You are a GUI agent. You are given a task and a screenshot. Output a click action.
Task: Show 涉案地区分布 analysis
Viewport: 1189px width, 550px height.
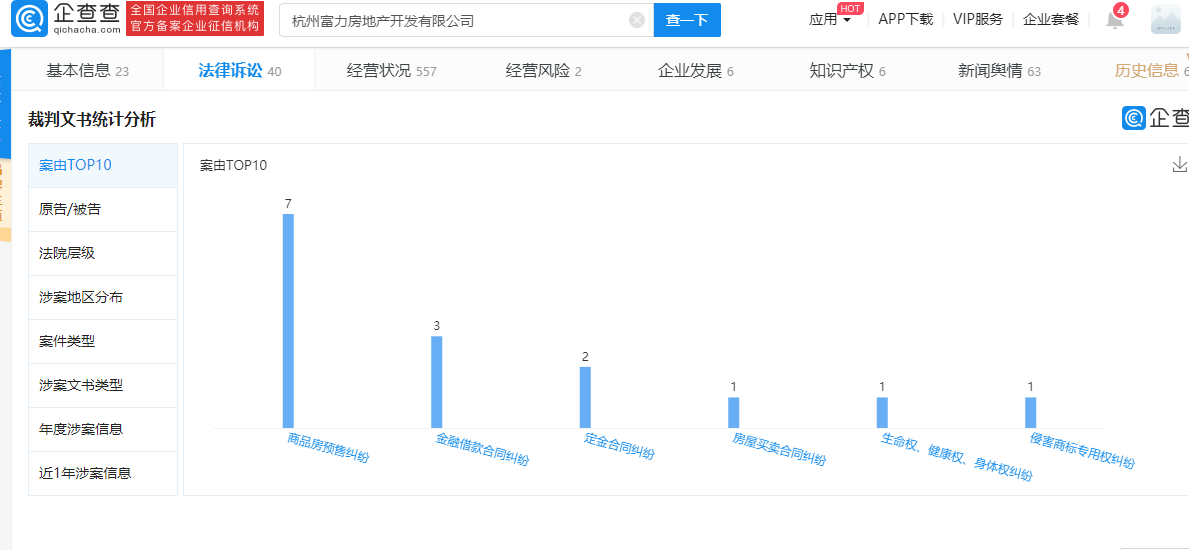pos(81,297)
